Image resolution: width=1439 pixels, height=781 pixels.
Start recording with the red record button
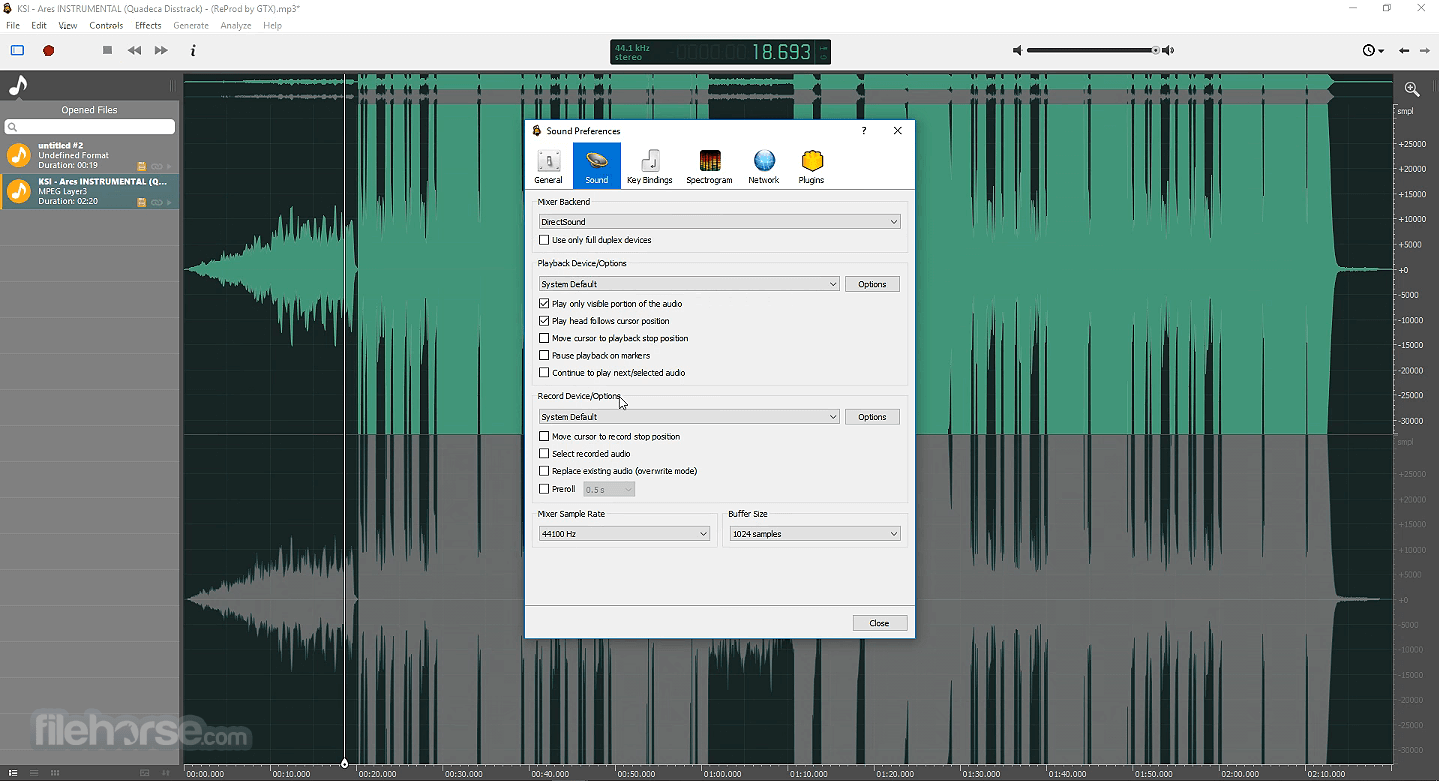click(48, 50)
